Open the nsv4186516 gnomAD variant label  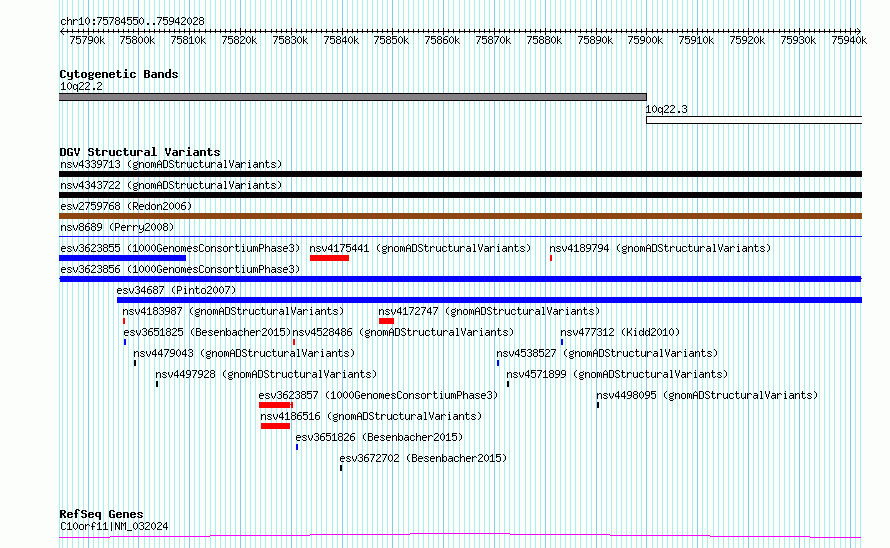pyautogui.click(x=371, y=417)
